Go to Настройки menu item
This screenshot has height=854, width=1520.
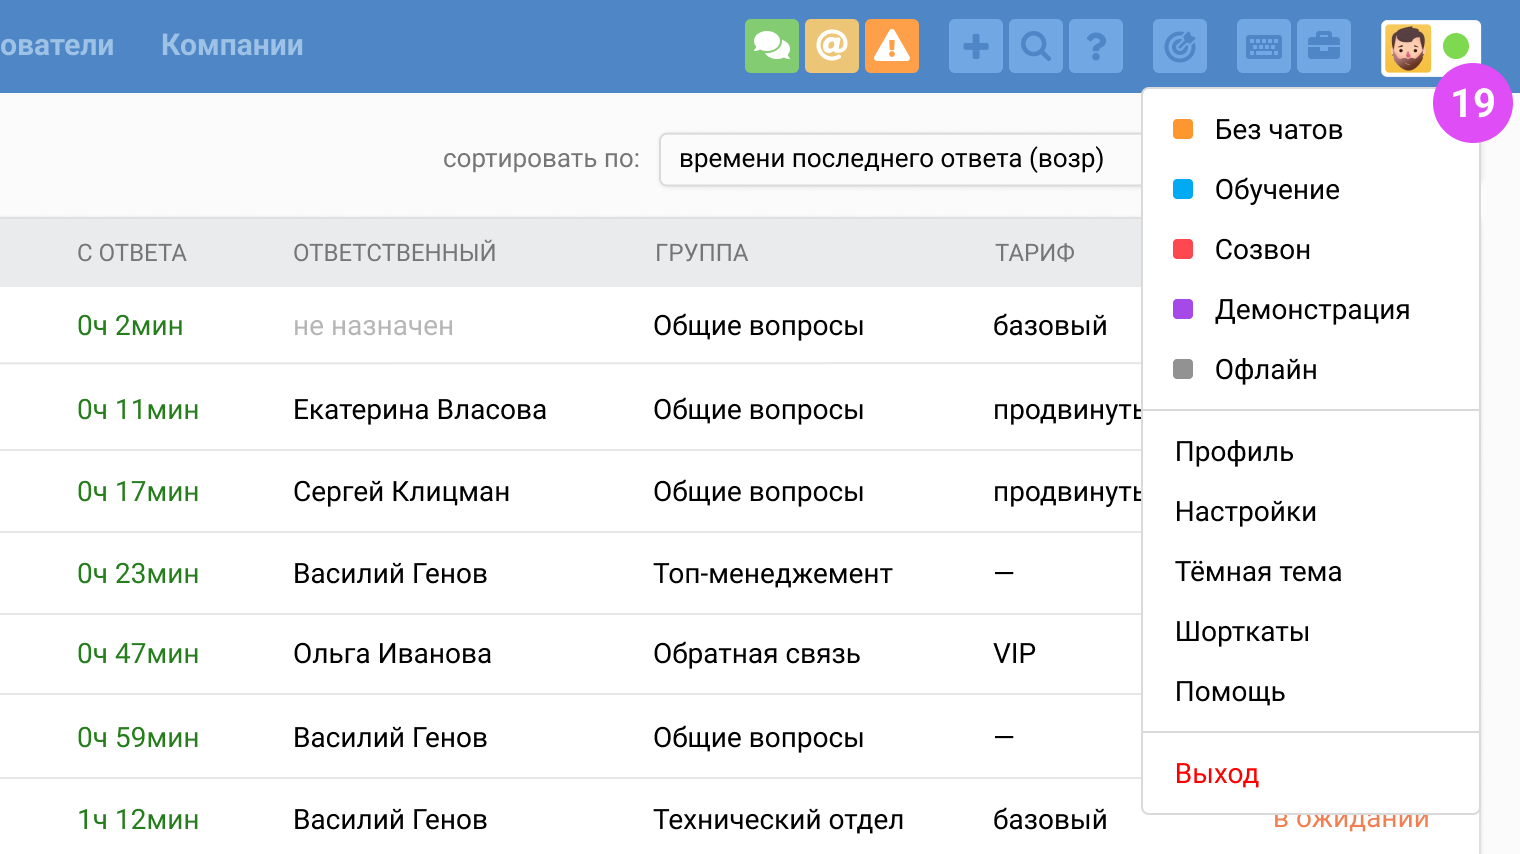[1245, 512]
